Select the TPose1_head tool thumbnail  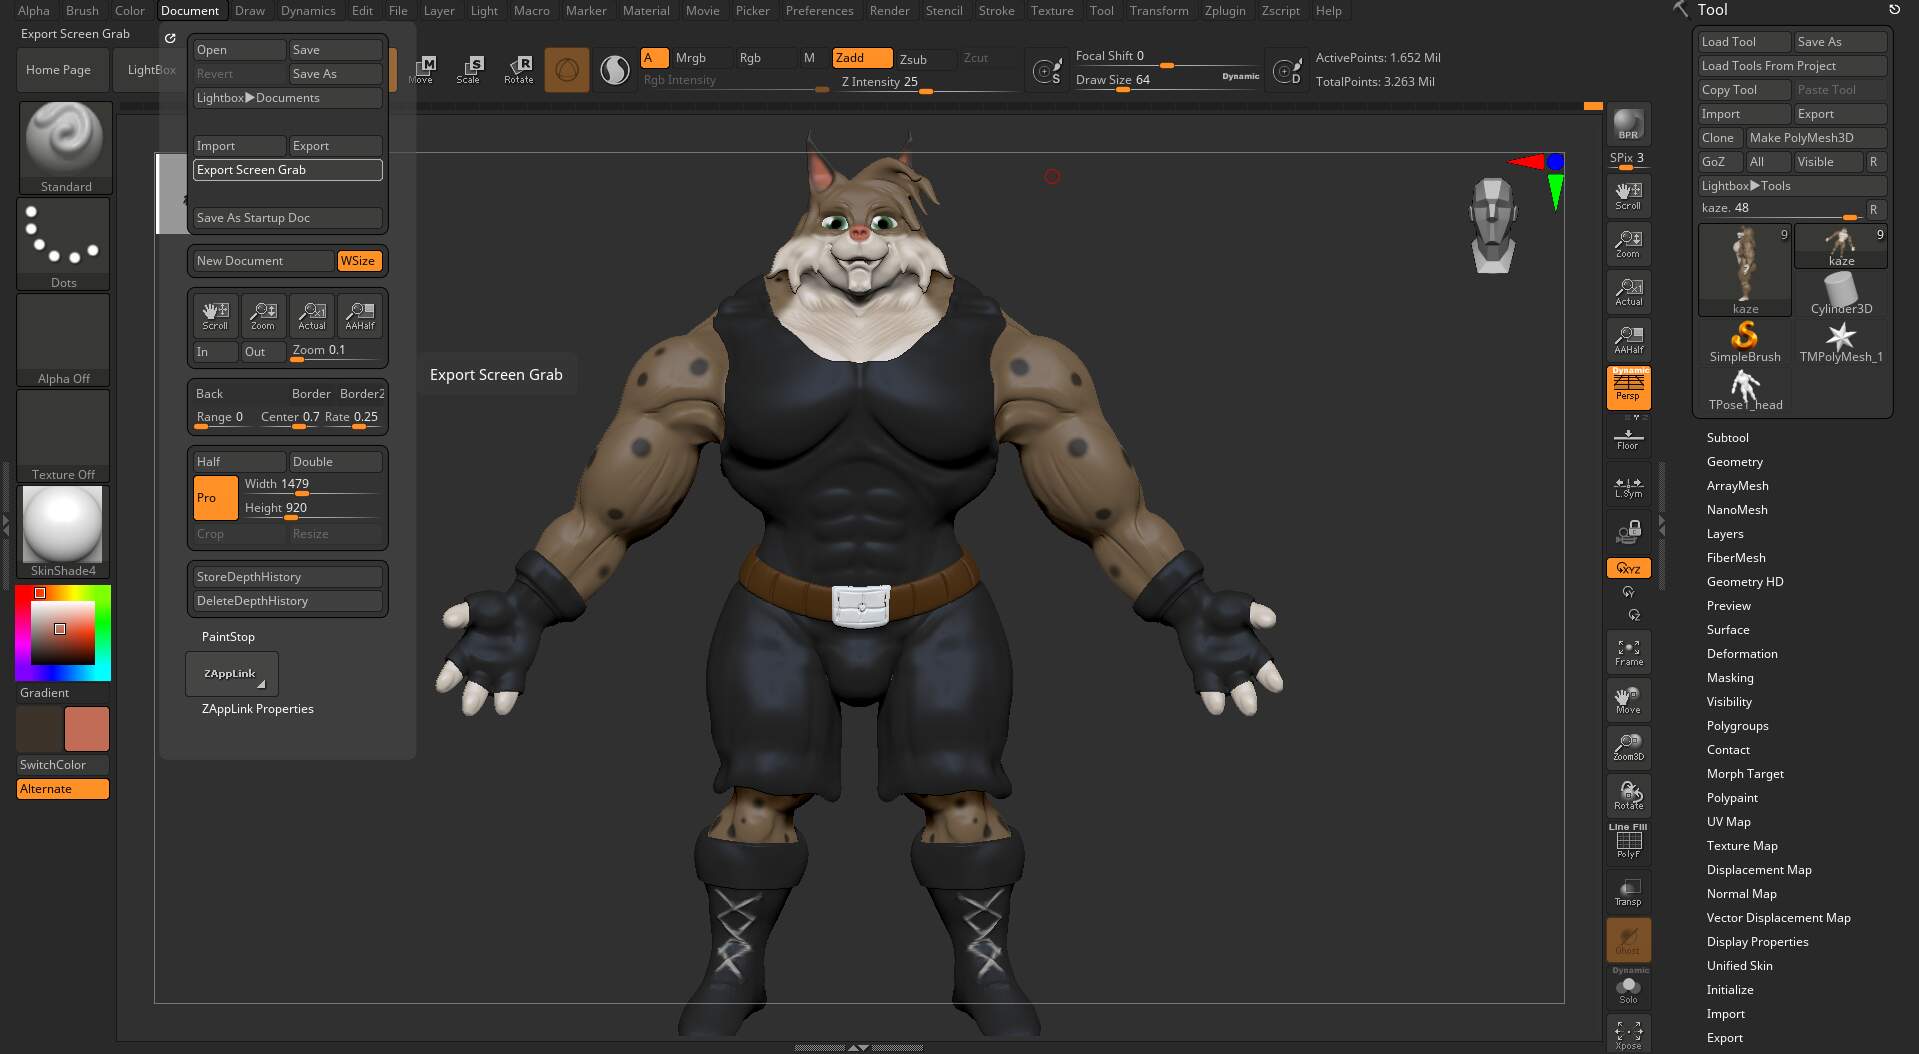point(1745,390)
